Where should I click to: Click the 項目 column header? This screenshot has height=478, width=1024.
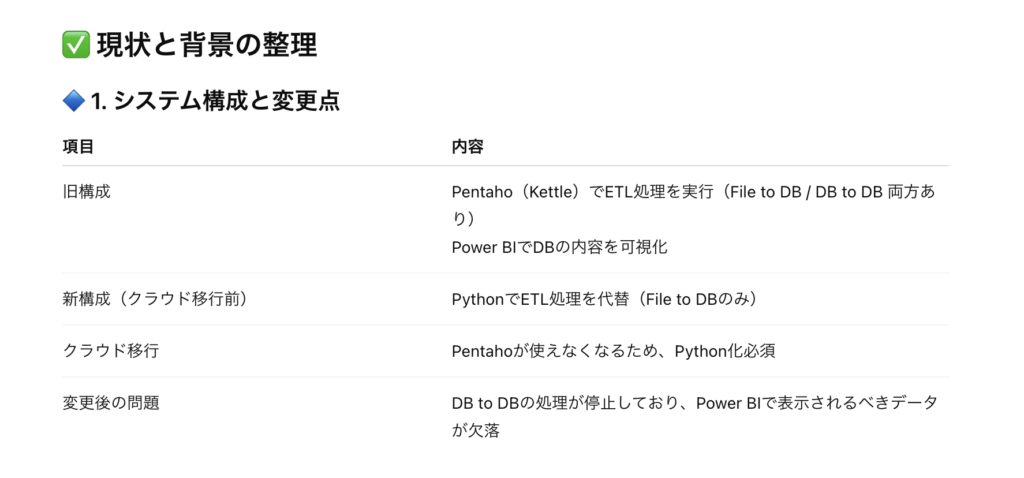[x=78, y=146]
